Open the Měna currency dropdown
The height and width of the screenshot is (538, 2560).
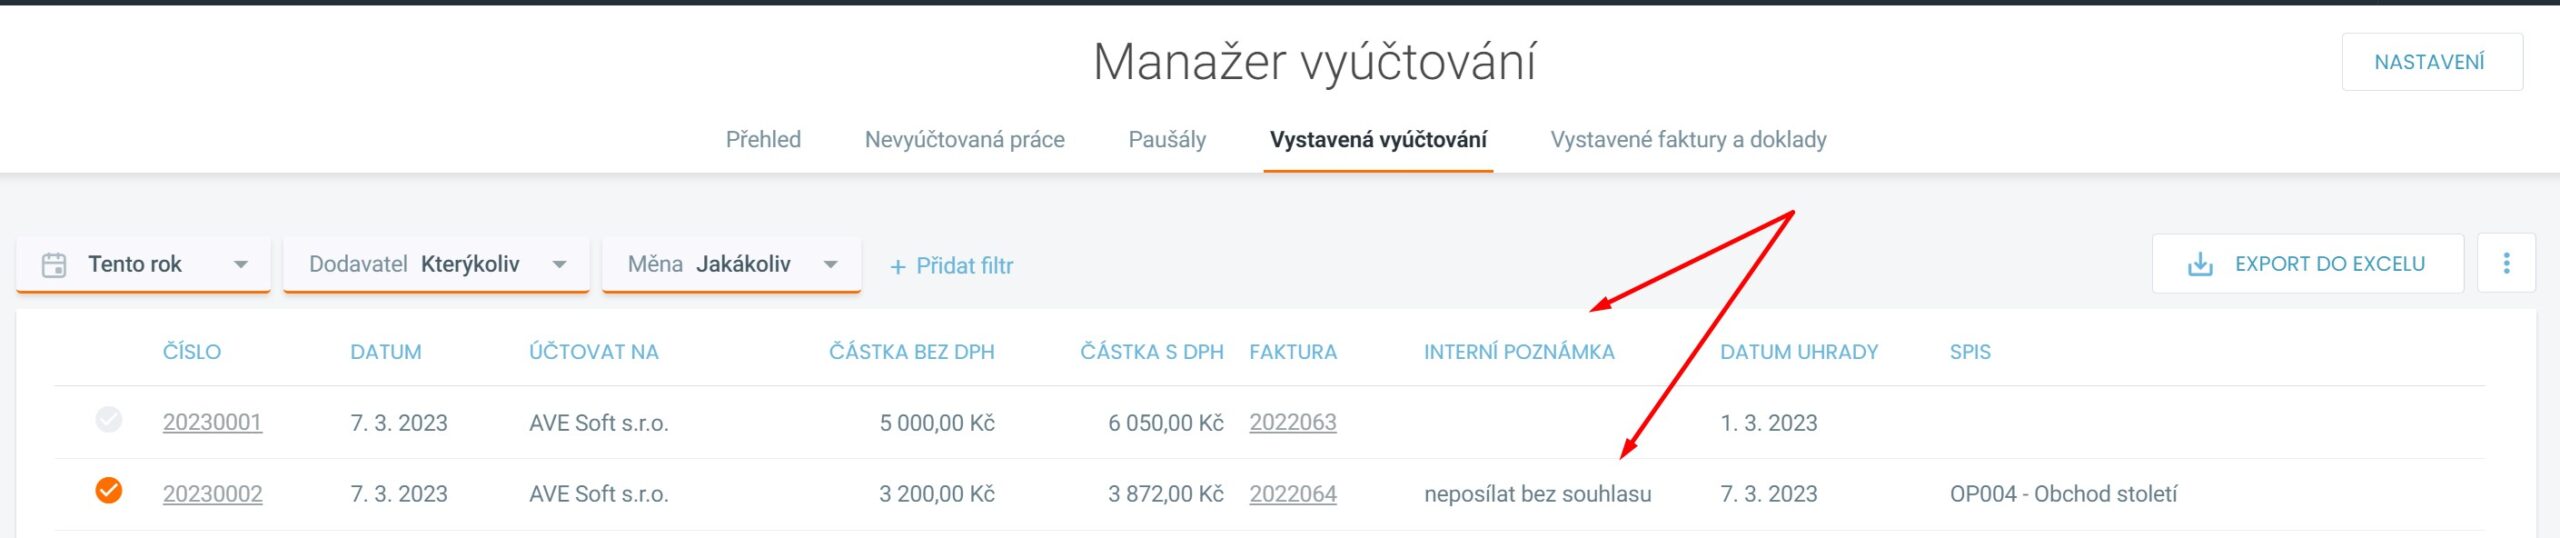[830, 265]
